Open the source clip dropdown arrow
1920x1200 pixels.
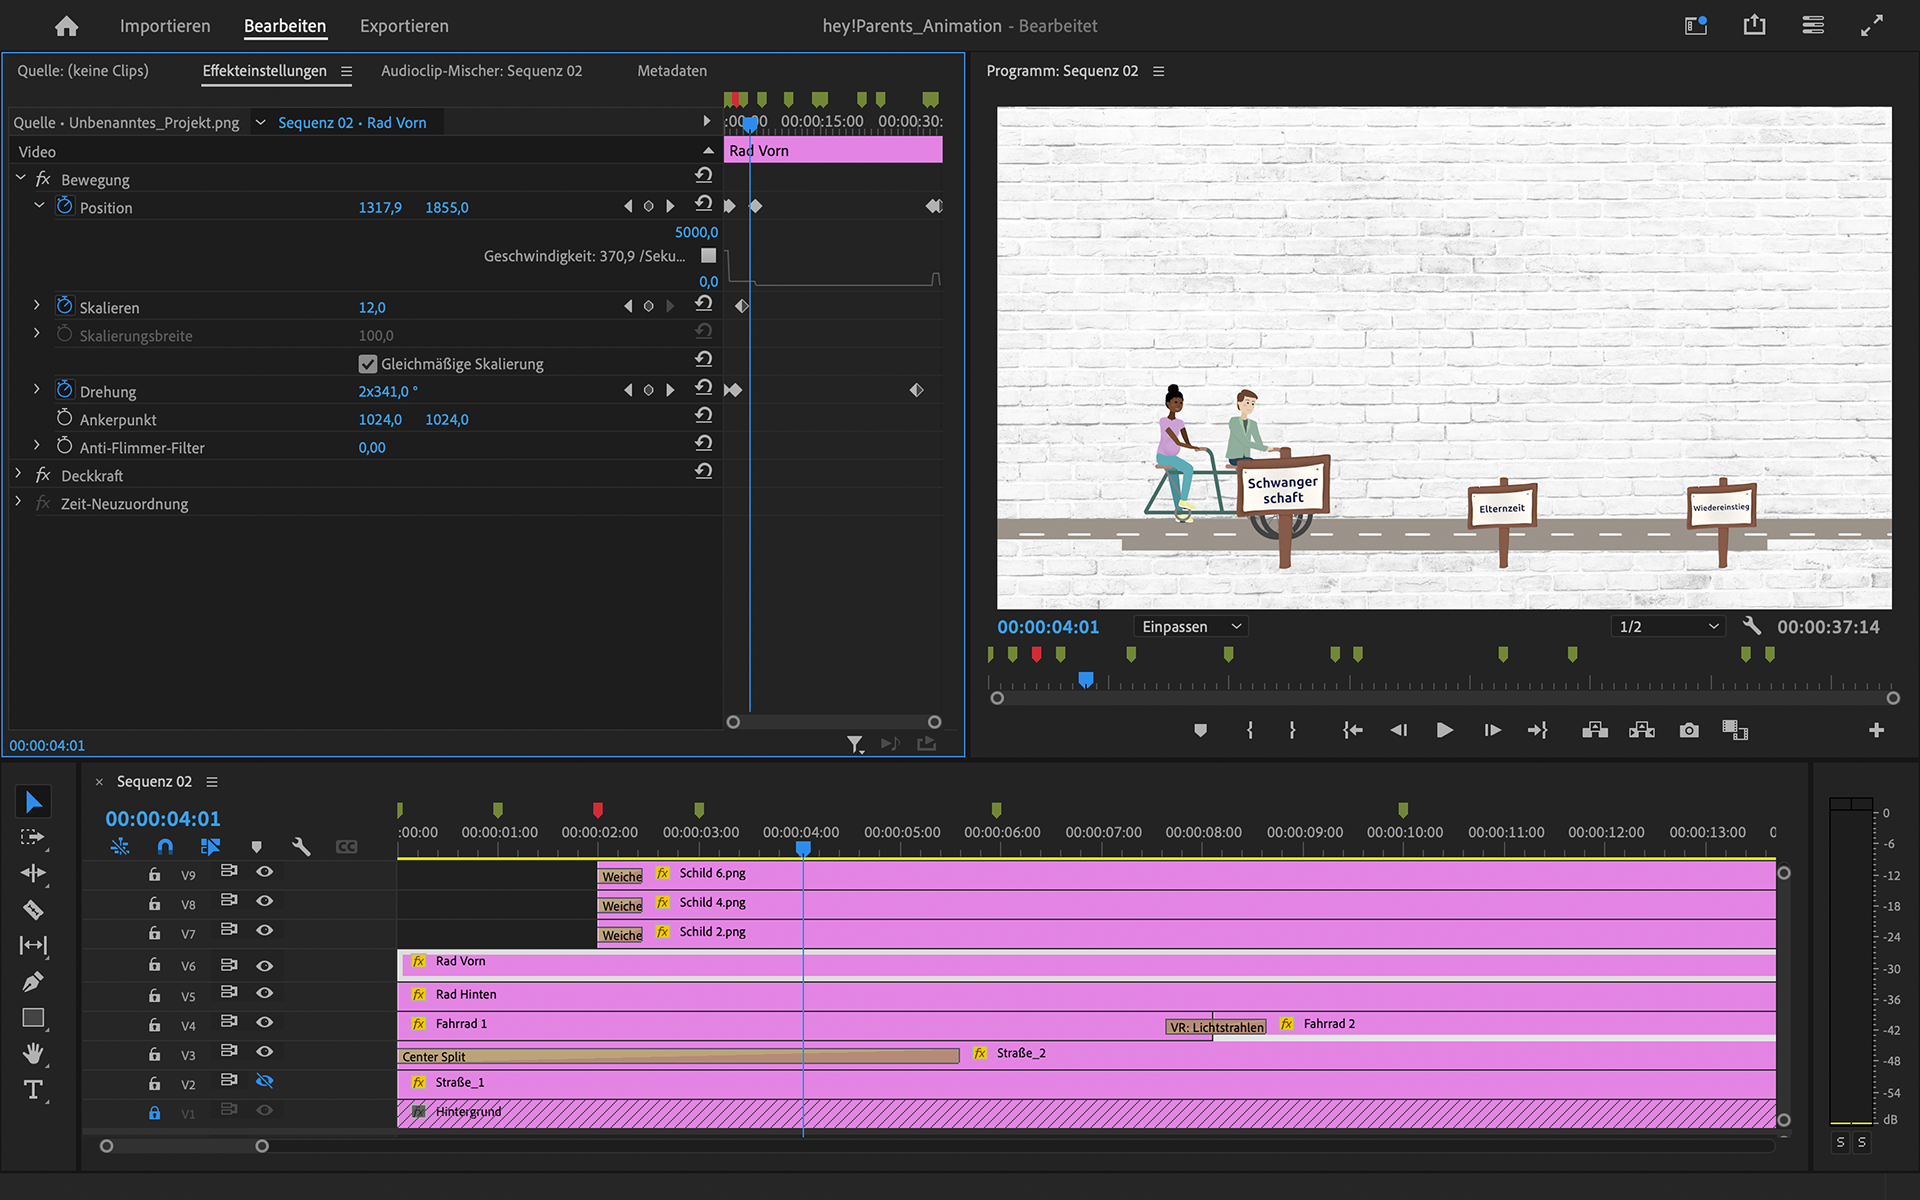coord(260,122)
